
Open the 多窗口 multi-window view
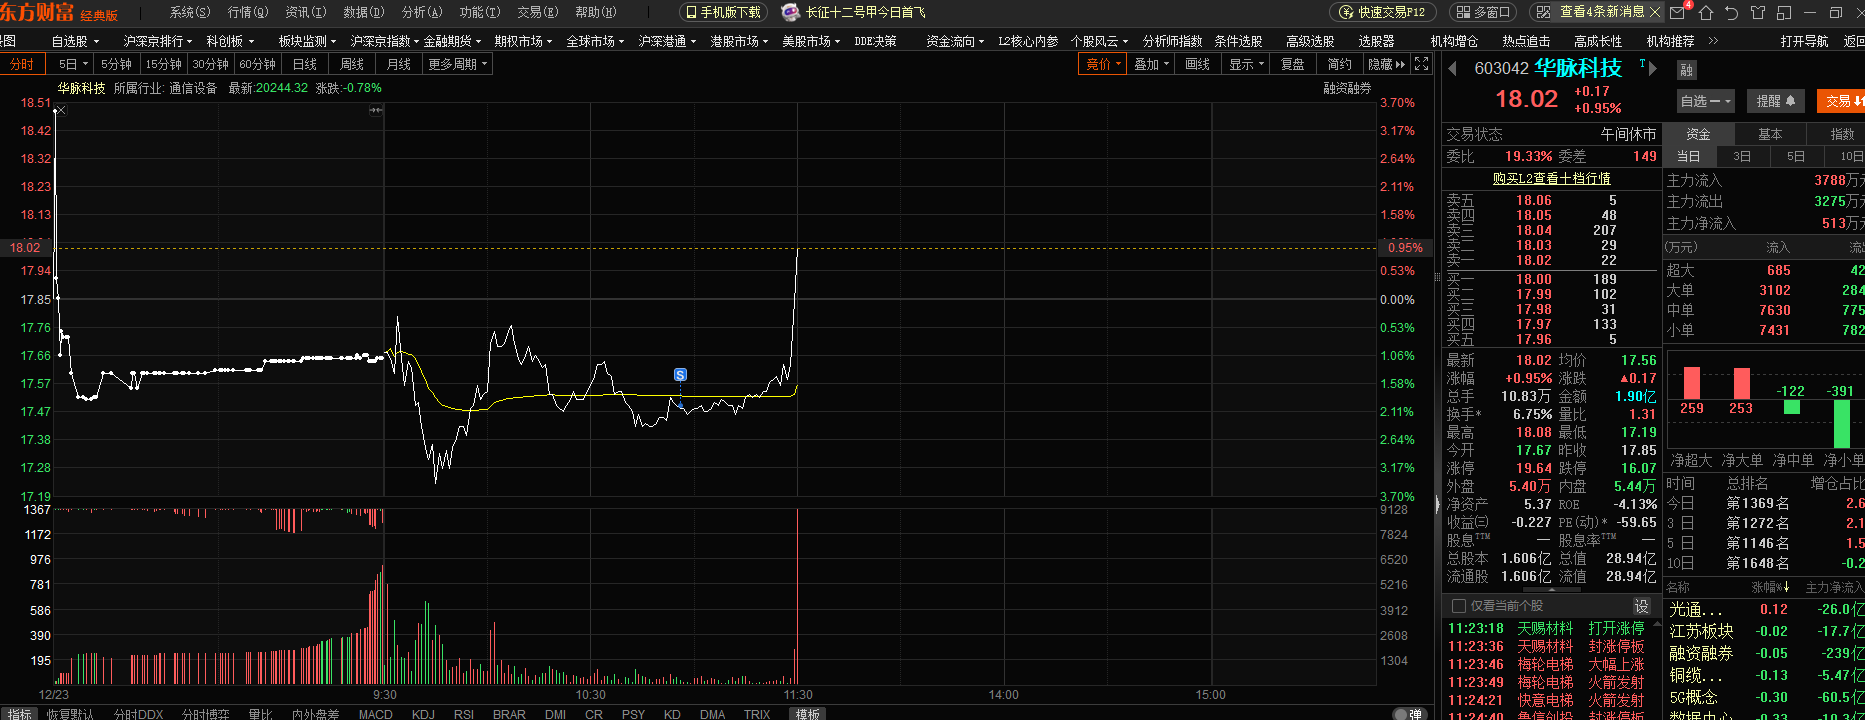[1483, 12]
